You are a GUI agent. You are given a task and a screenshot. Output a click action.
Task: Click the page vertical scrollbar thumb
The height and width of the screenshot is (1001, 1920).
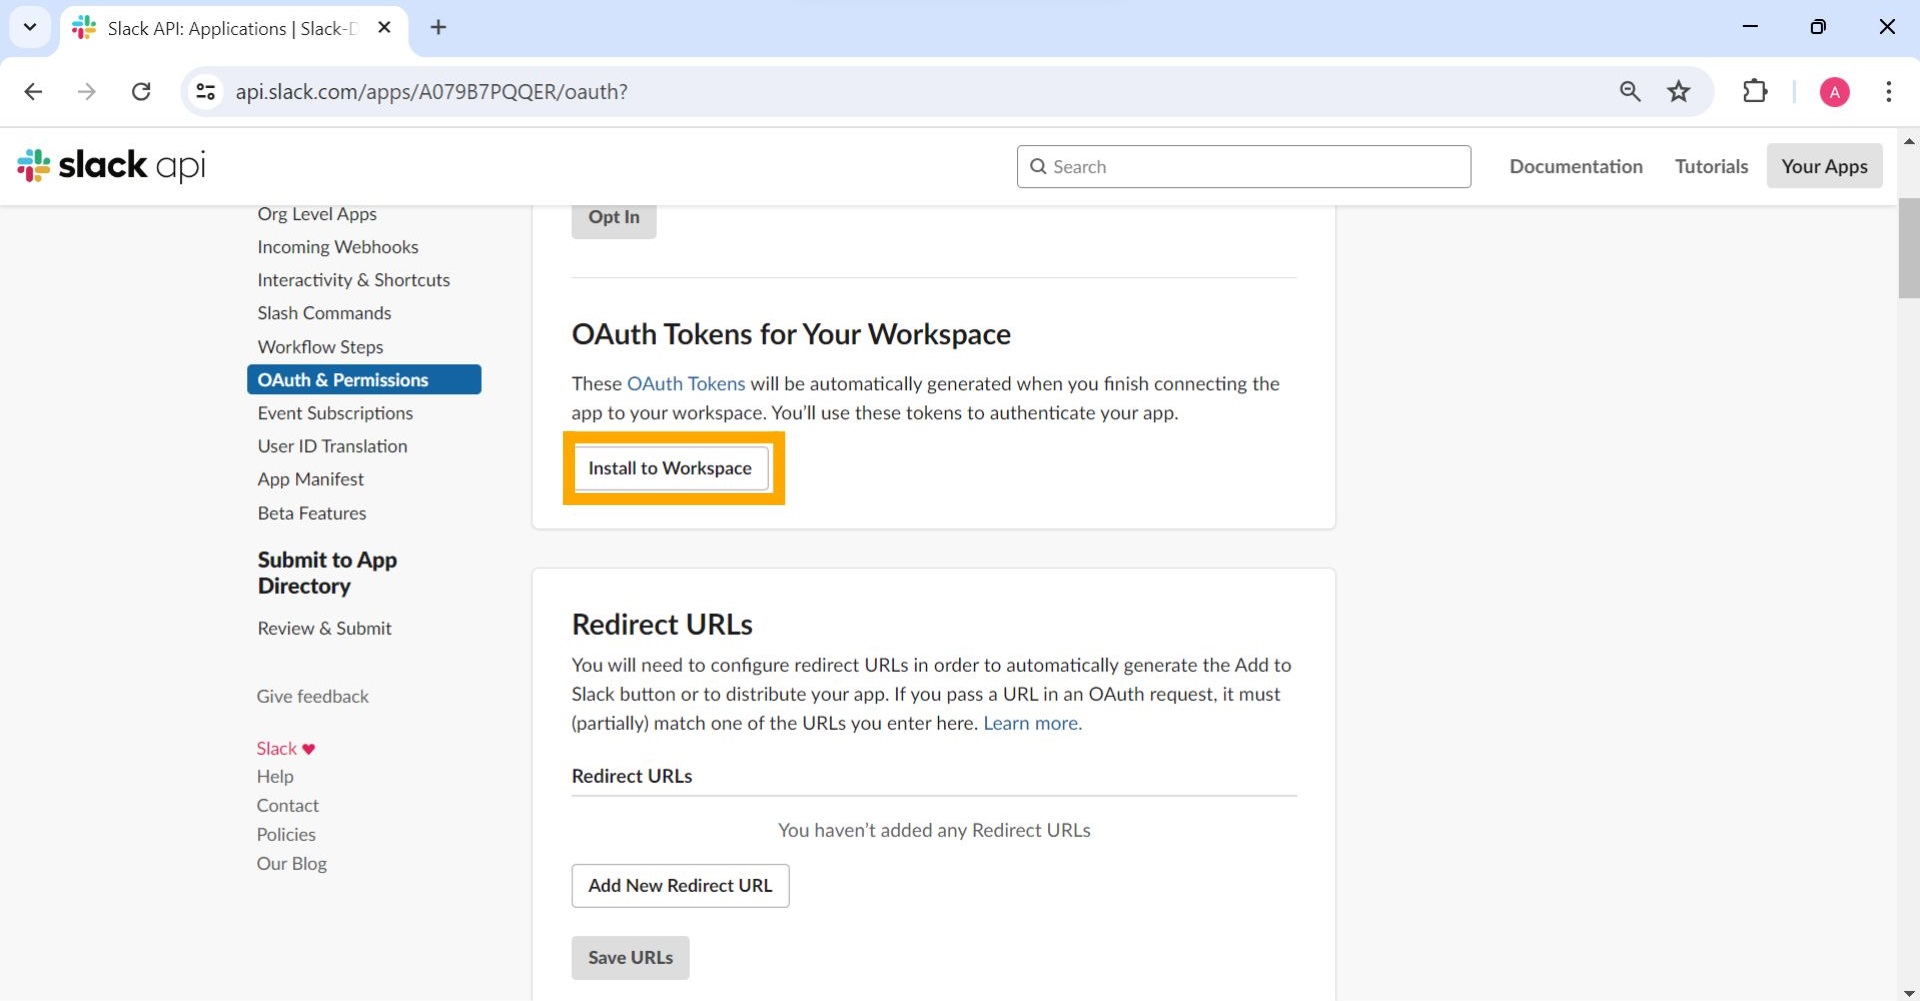point(1908,248)
